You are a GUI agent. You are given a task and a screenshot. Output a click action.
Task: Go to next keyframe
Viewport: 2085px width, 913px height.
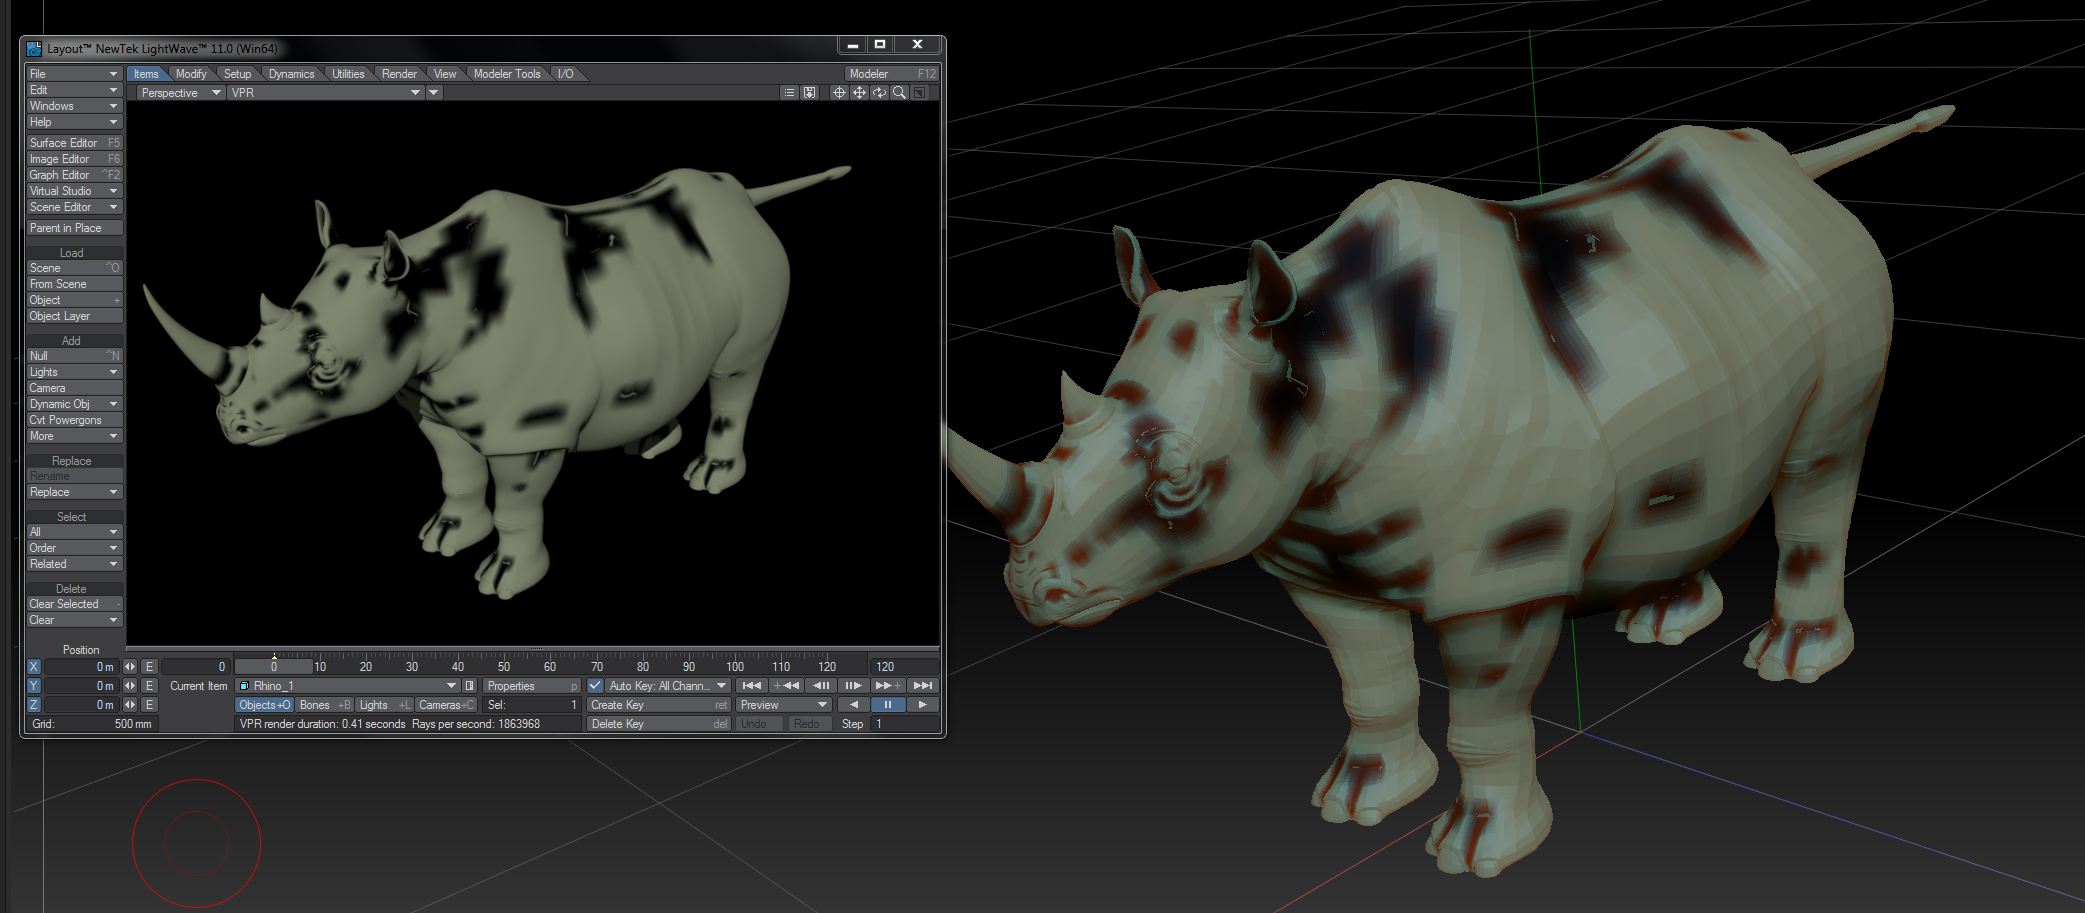point(888,686)
